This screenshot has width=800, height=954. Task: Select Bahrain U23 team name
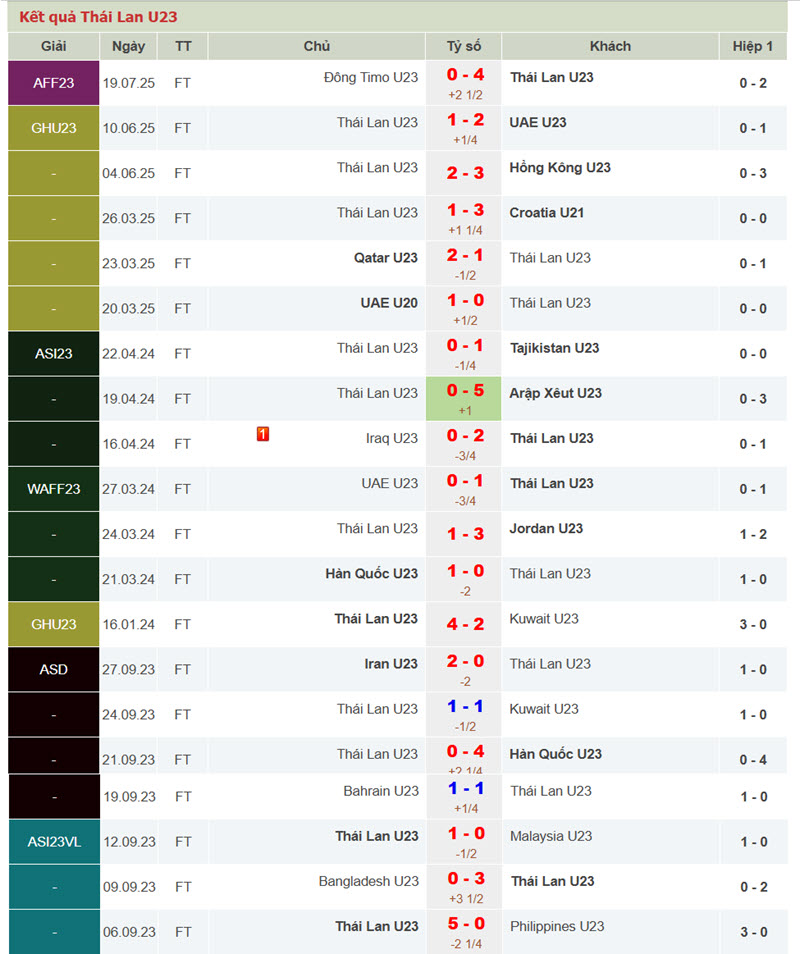coord(381,791)
